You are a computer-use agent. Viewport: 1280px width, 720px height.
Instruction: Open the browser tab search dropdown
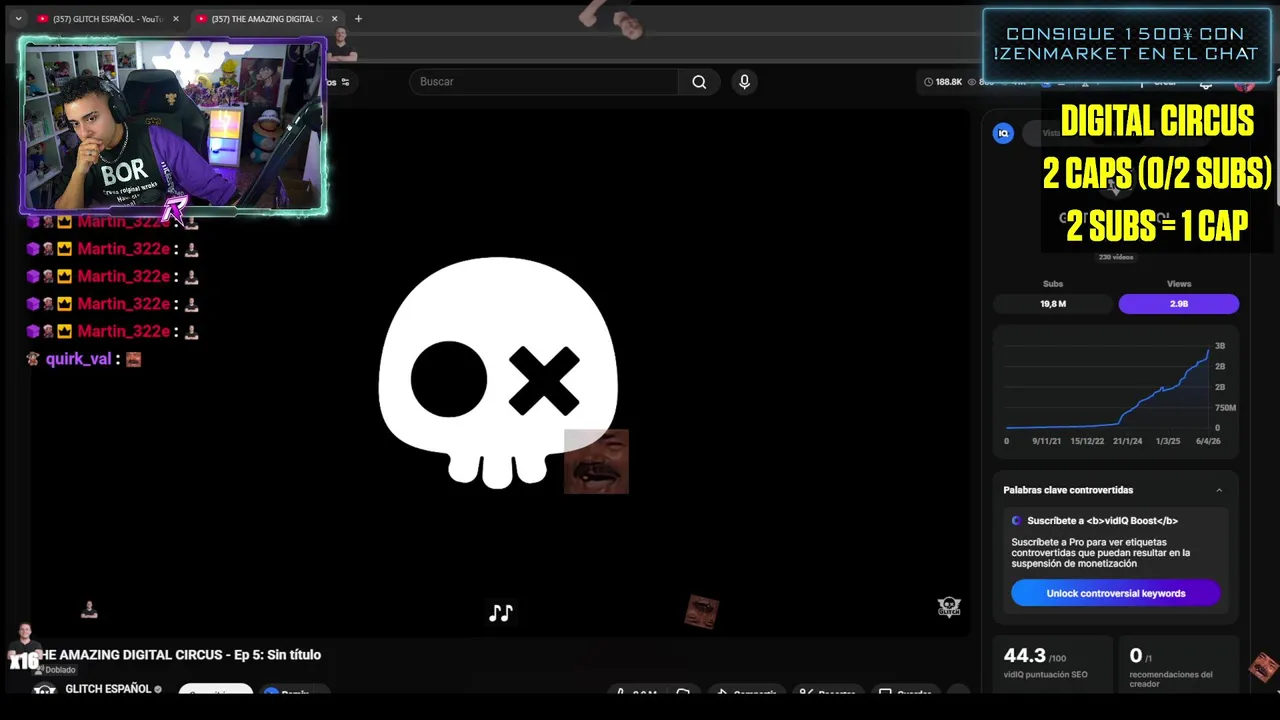(18, 19)
